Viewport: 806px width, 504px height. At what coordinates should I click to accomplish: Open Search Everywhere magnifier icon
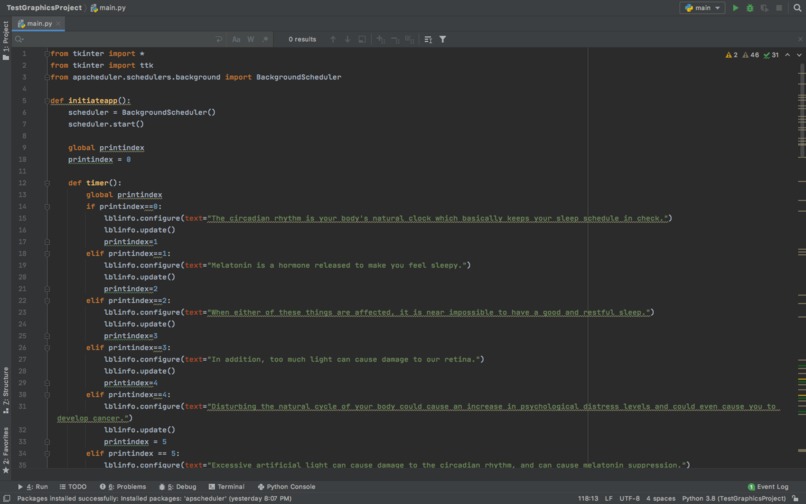[797, 8]
